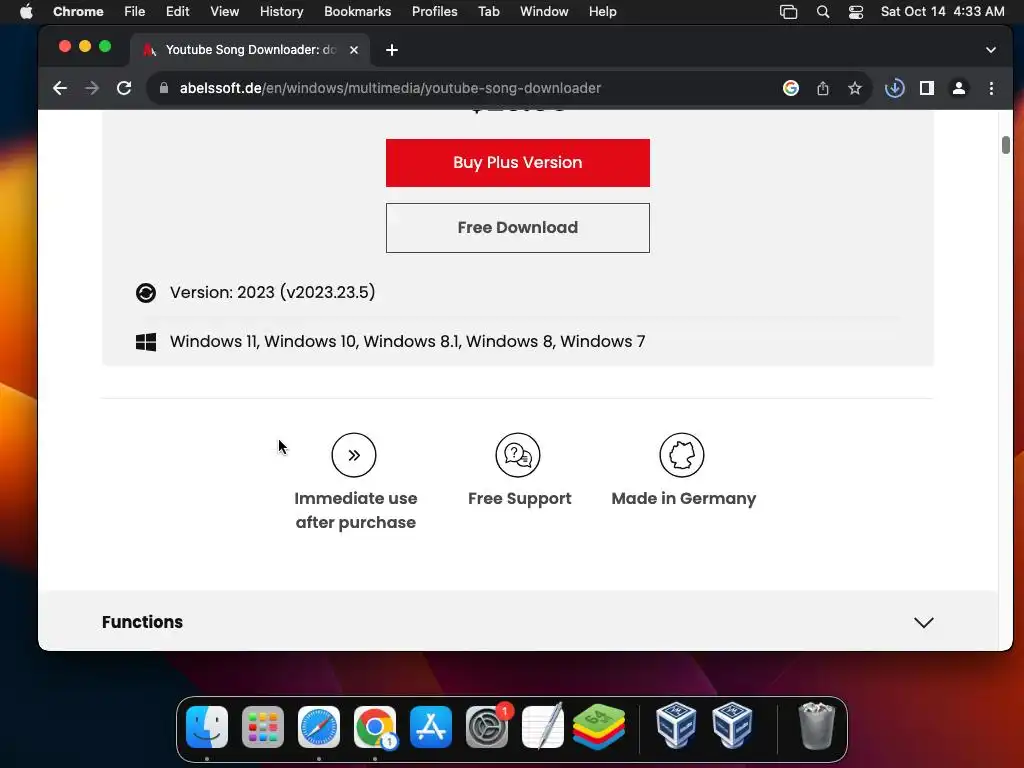Click the Immediate use after purchase label
Screen dimensions: 1024x768
[356, 511]
